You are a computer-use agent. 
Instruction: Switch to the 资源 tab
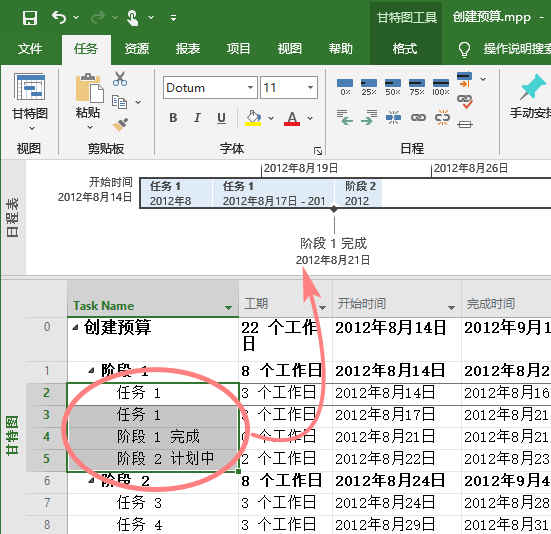[137, 48]
